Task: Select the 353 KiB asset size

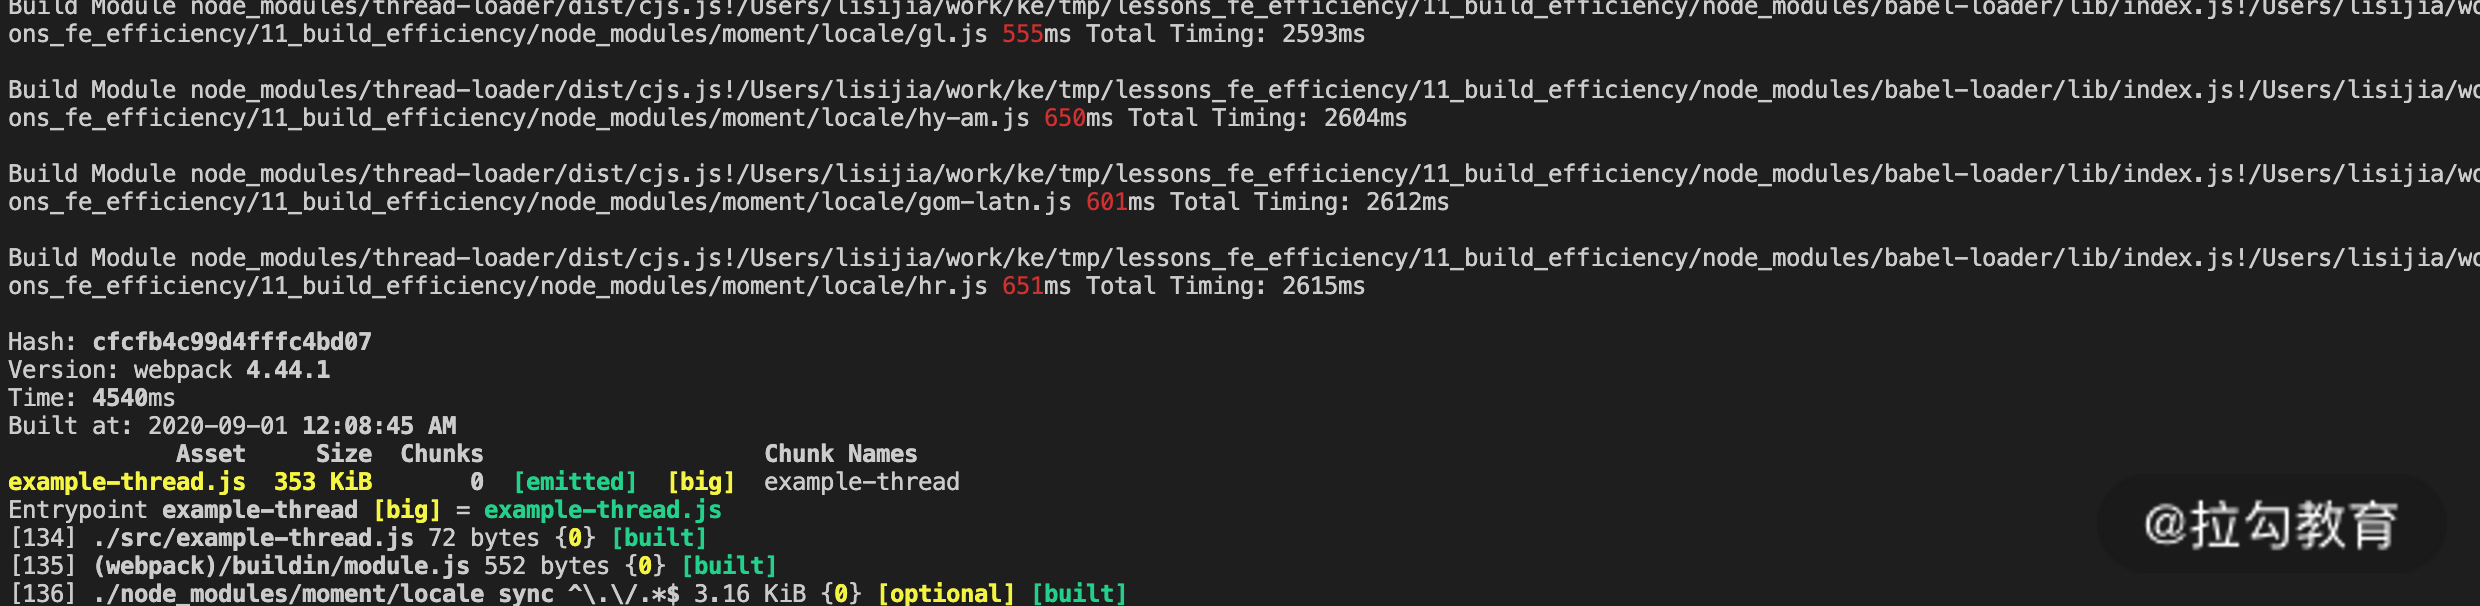Action: pos(323,482)
